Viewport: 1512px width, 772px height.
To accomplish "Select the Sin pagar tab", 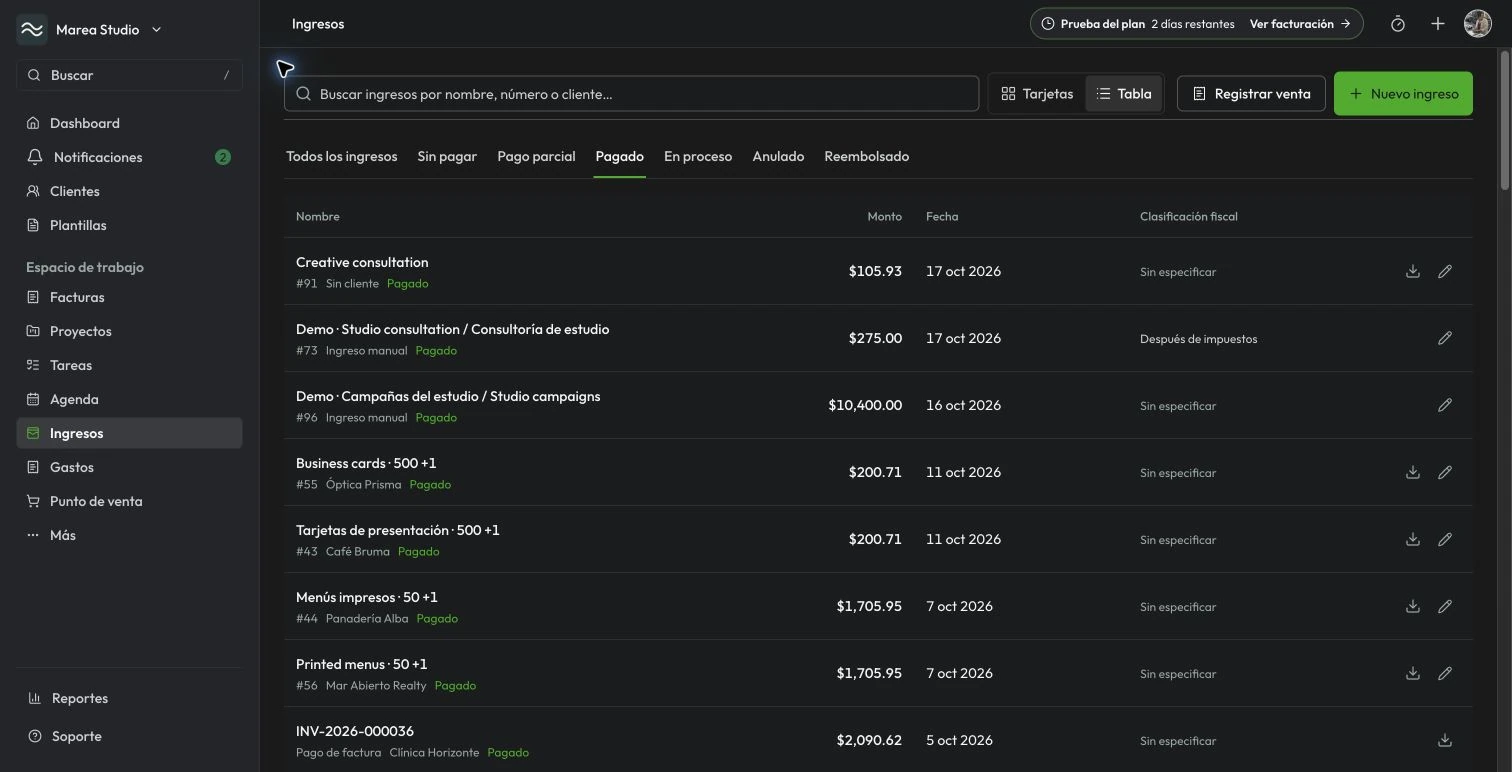I will (447, 156).
